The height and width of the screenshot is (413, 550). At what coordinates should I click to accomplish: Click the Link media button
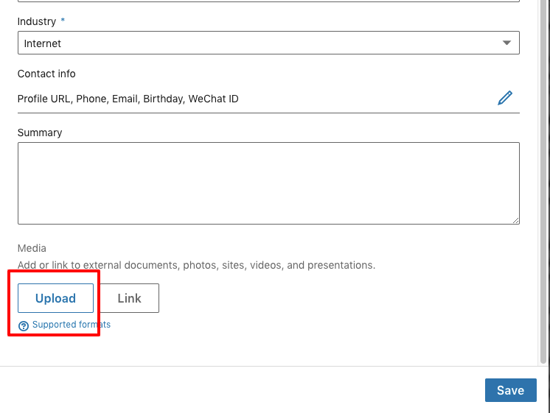click(x=129, y=298)
